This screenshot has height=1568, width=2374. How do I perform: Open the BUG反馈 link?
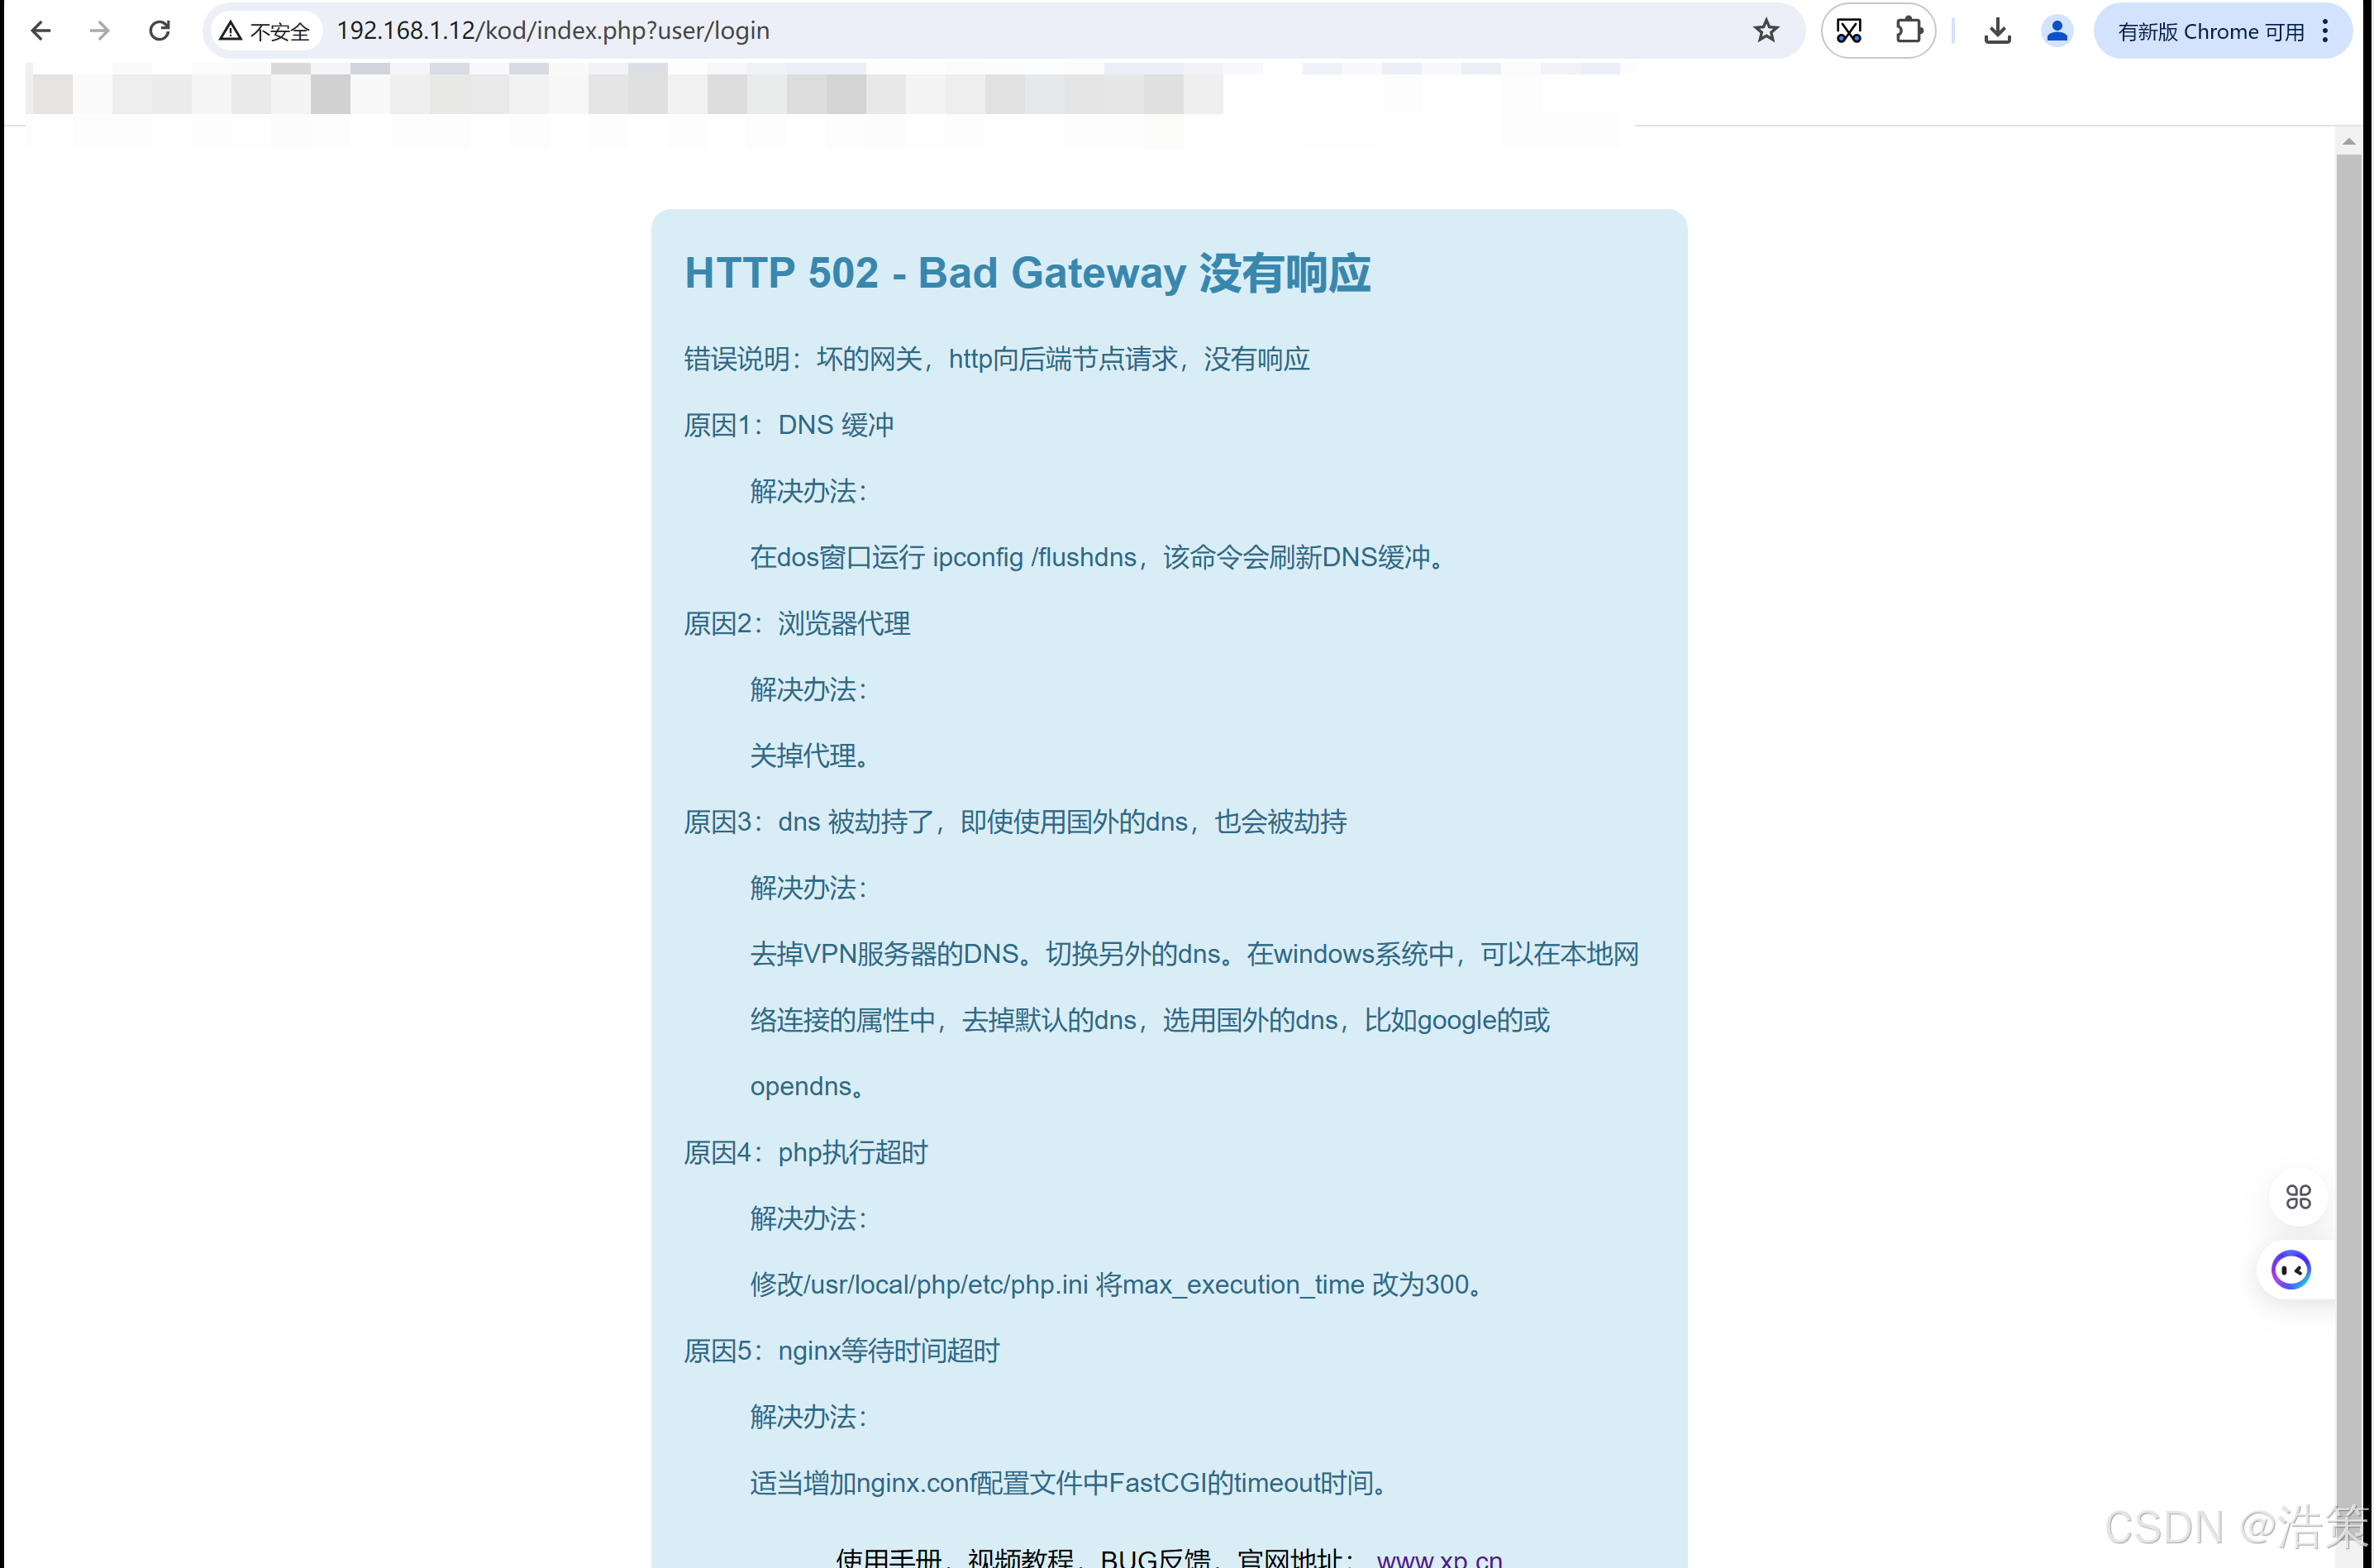1155,1558
